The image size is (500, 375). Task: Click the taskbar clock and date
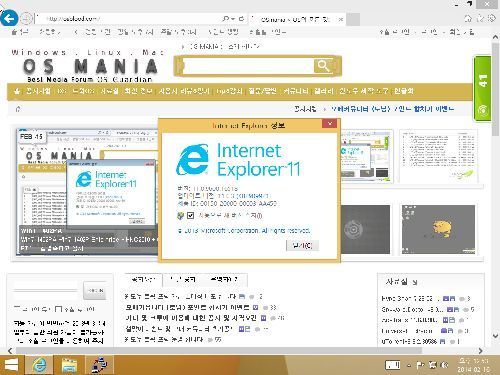473,365
